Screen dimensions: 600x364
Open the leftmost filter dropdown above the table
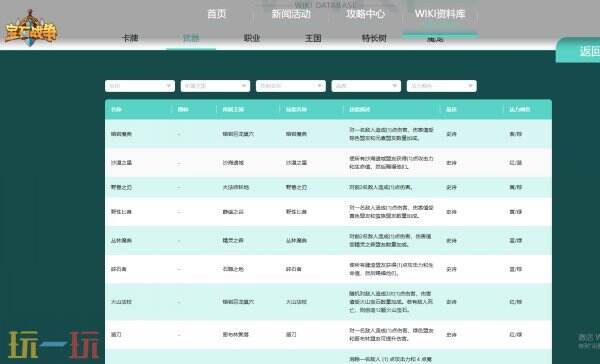140,86
